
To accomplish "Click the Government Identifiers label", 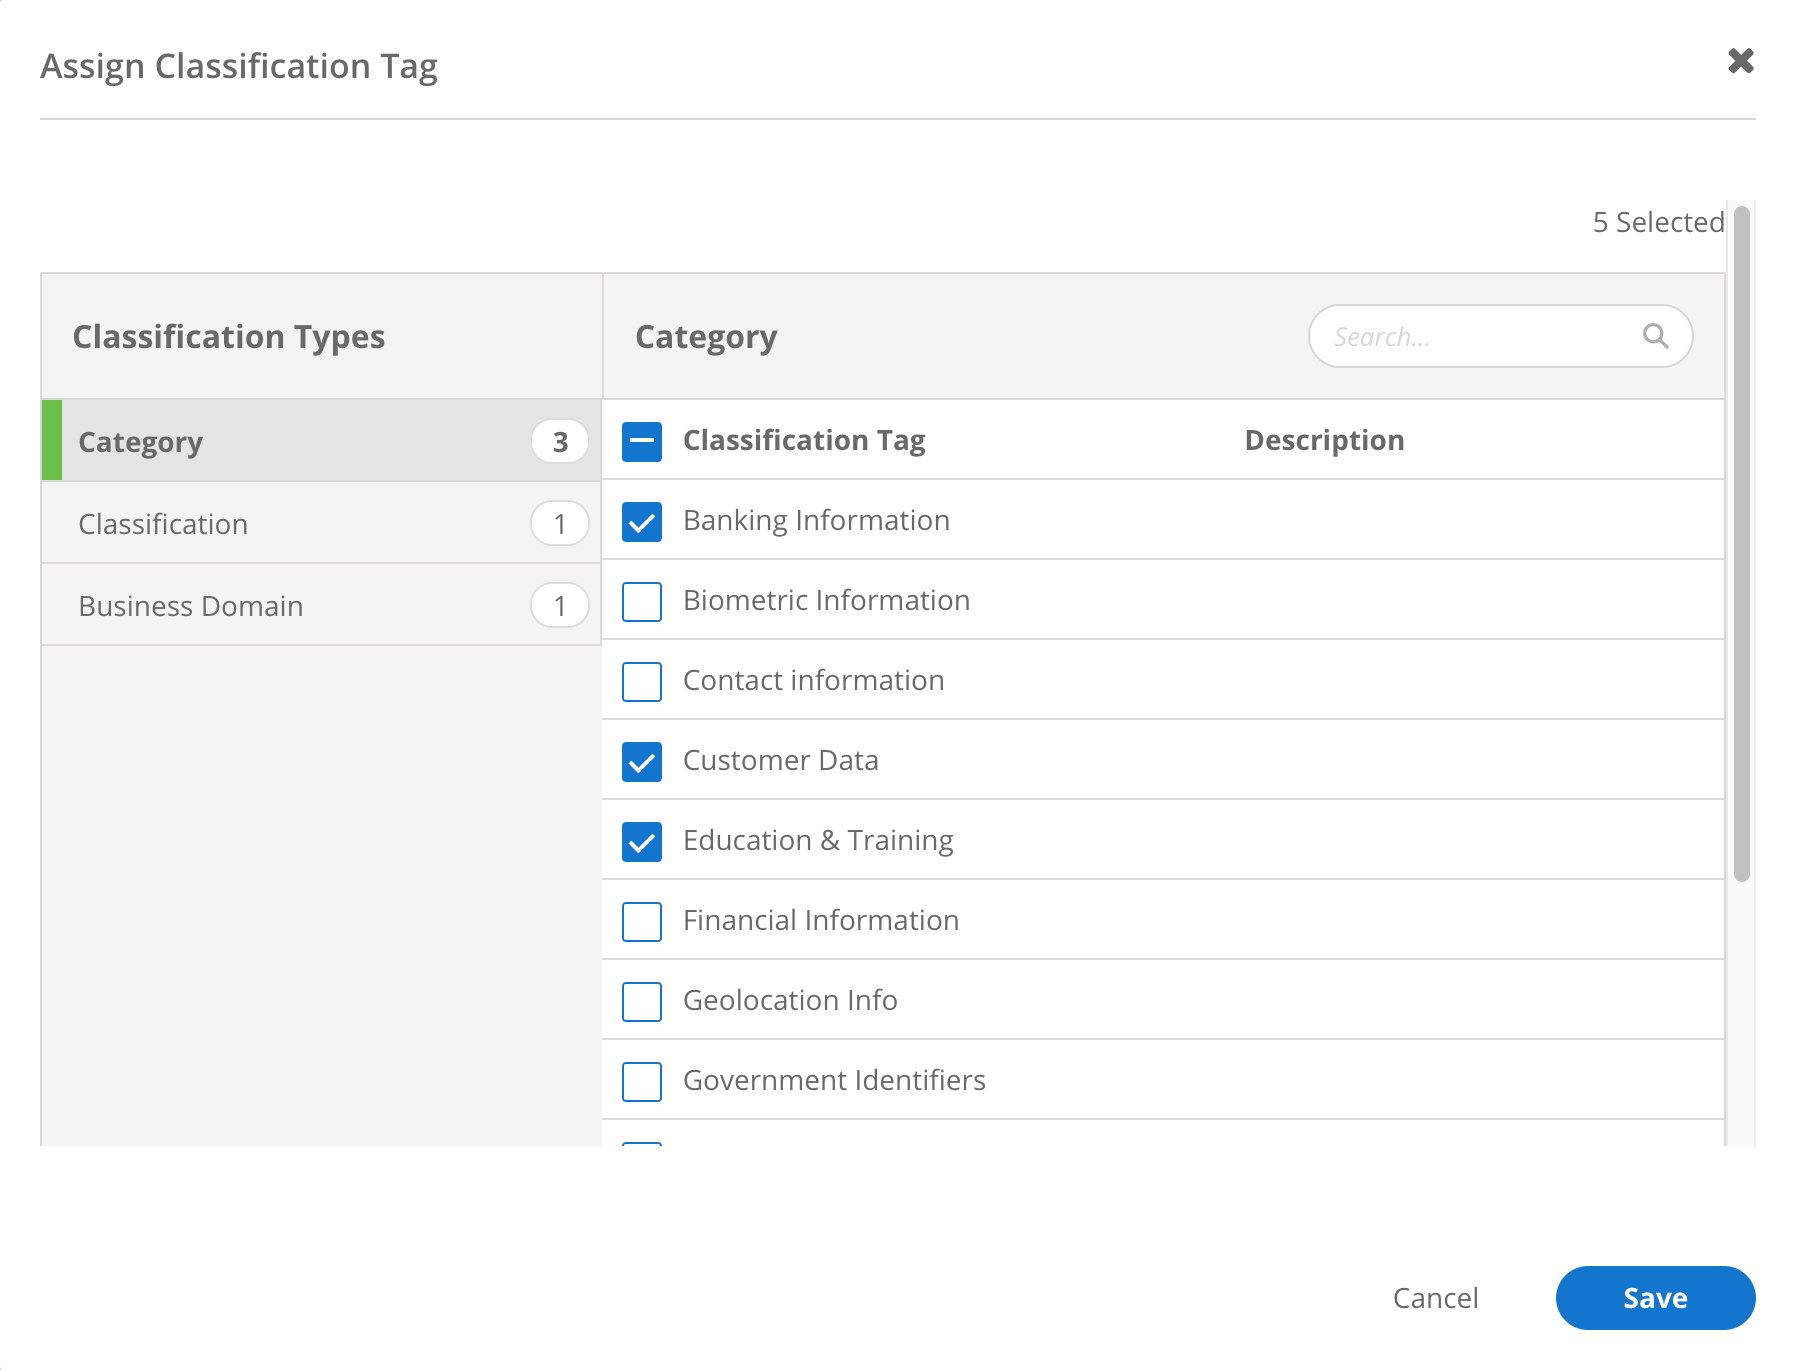I will point(834,1080).
